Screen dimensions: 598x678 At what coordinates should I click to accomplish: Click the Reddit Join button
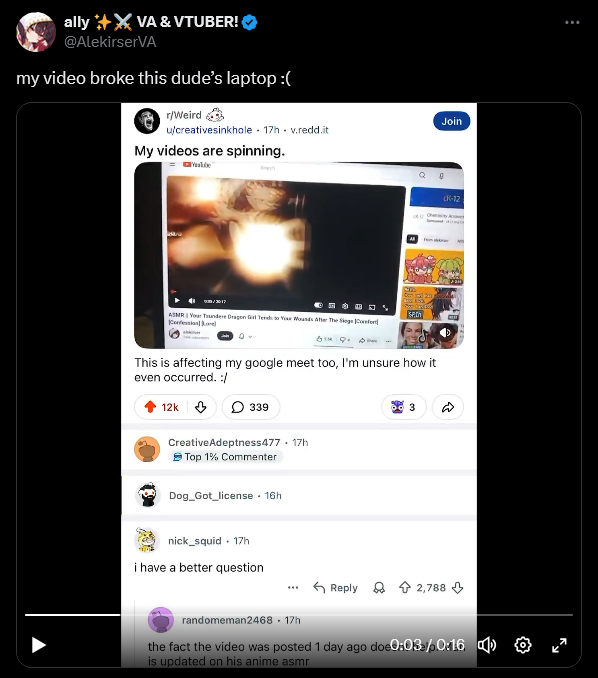pos(451,122)
